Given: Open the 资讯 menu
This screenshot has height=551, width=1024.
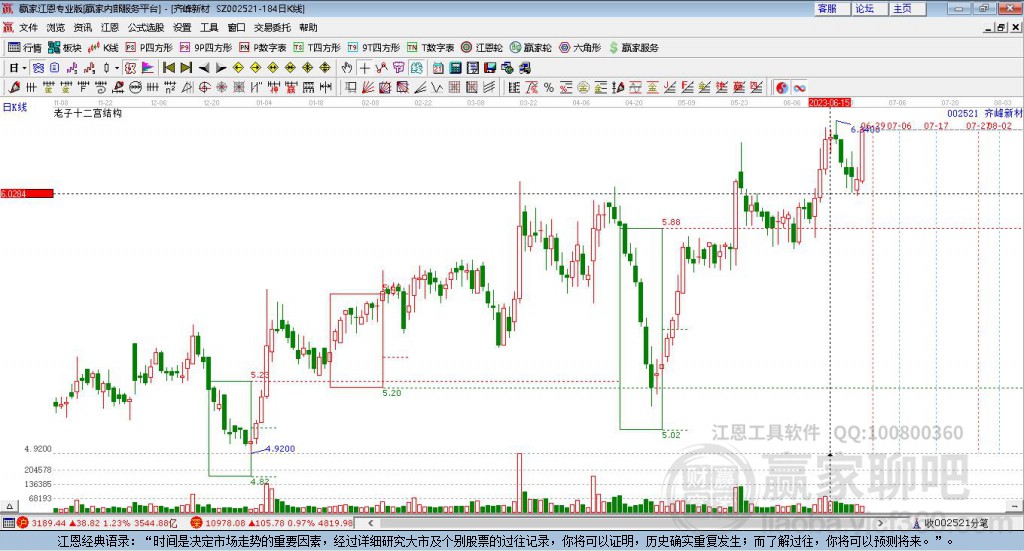Looking at the screenshot, I should [x=82, y=27].
